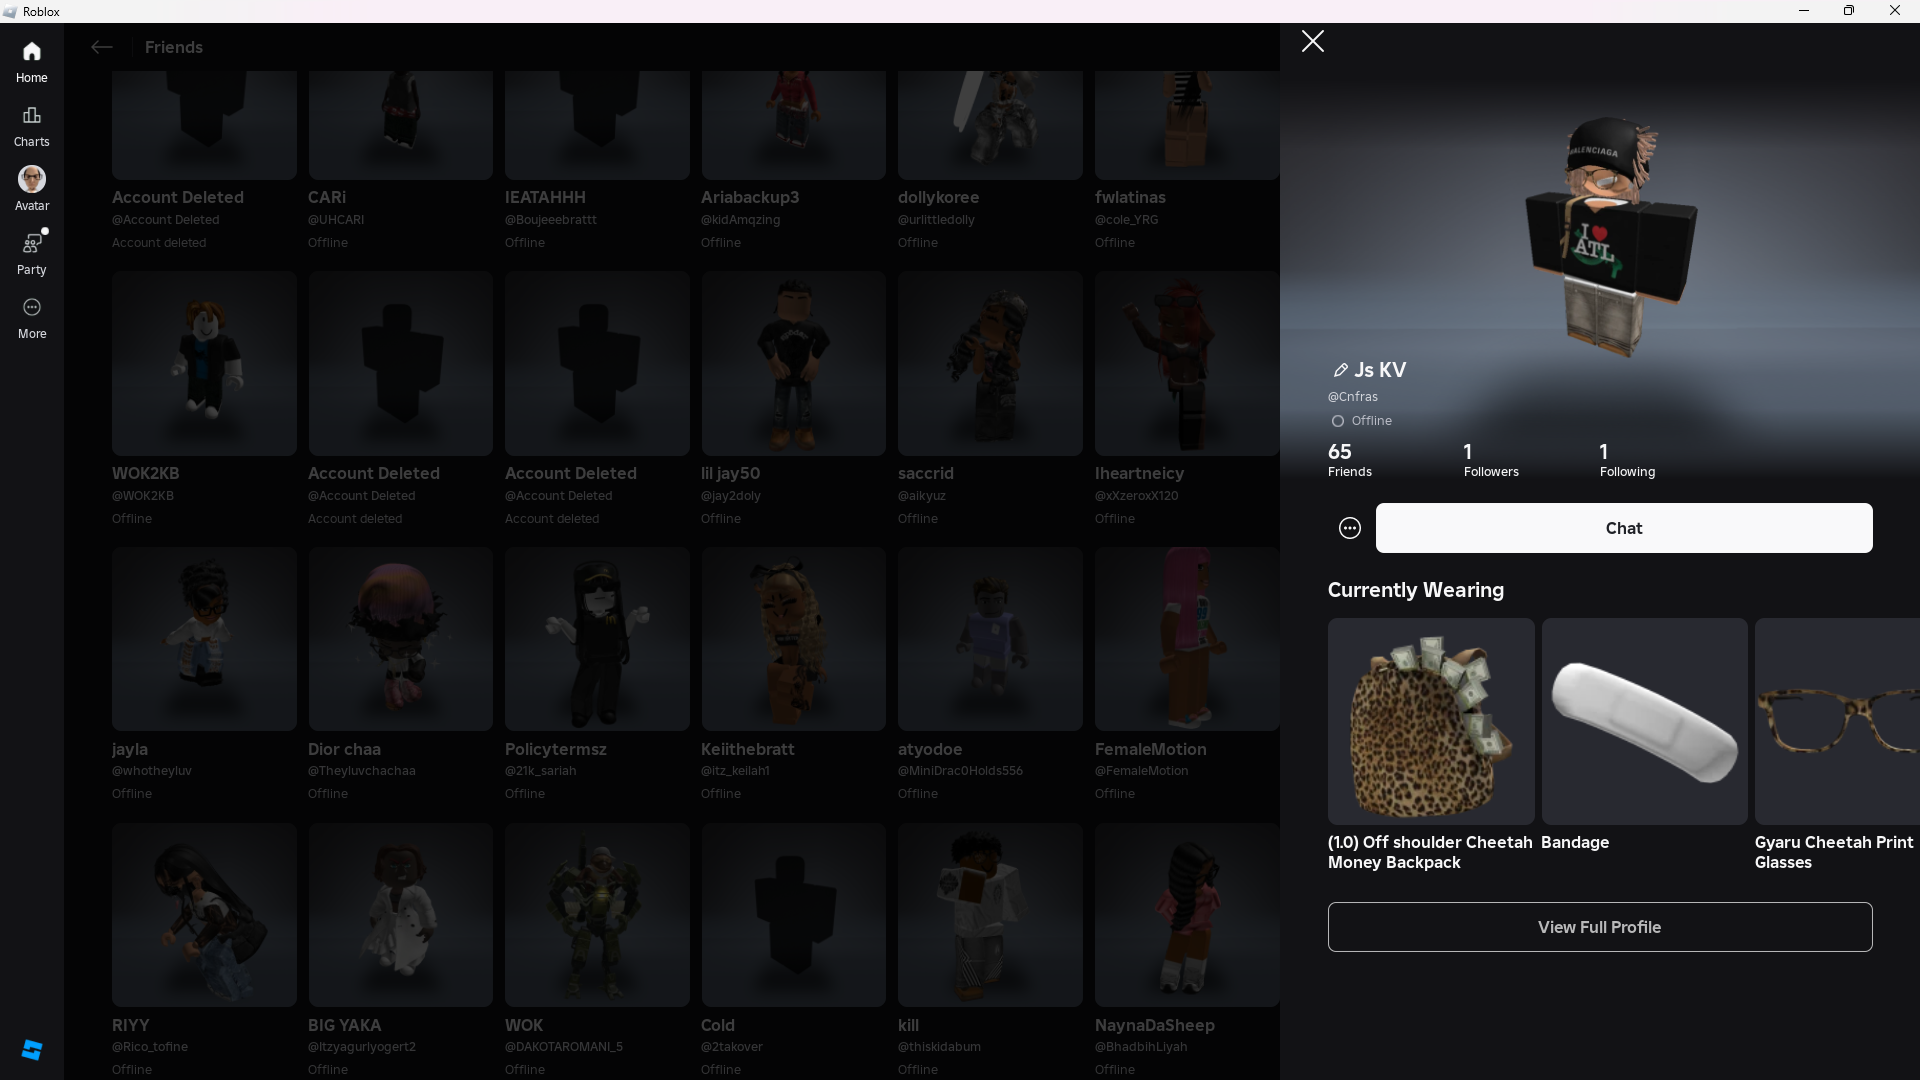Viewport: 1920px width, 1080px height.
Task: Click the More sidebar icon
Action: coord(31,317)
